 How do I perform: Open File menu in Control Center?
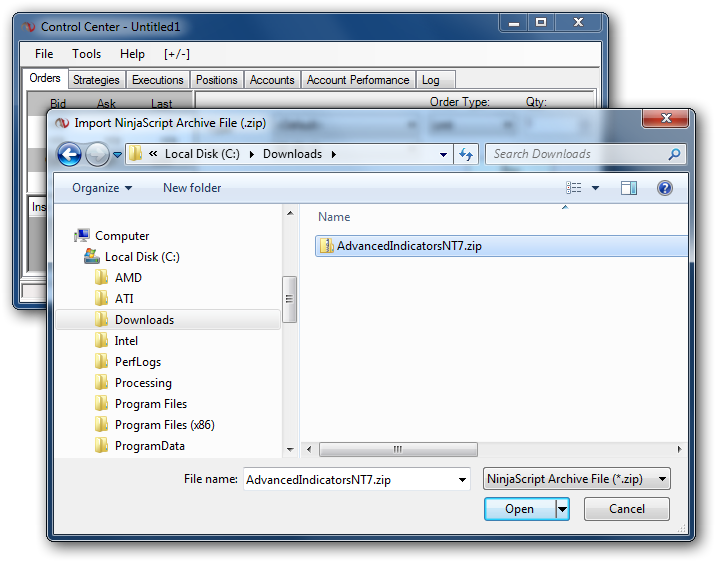tap(44, 54)
